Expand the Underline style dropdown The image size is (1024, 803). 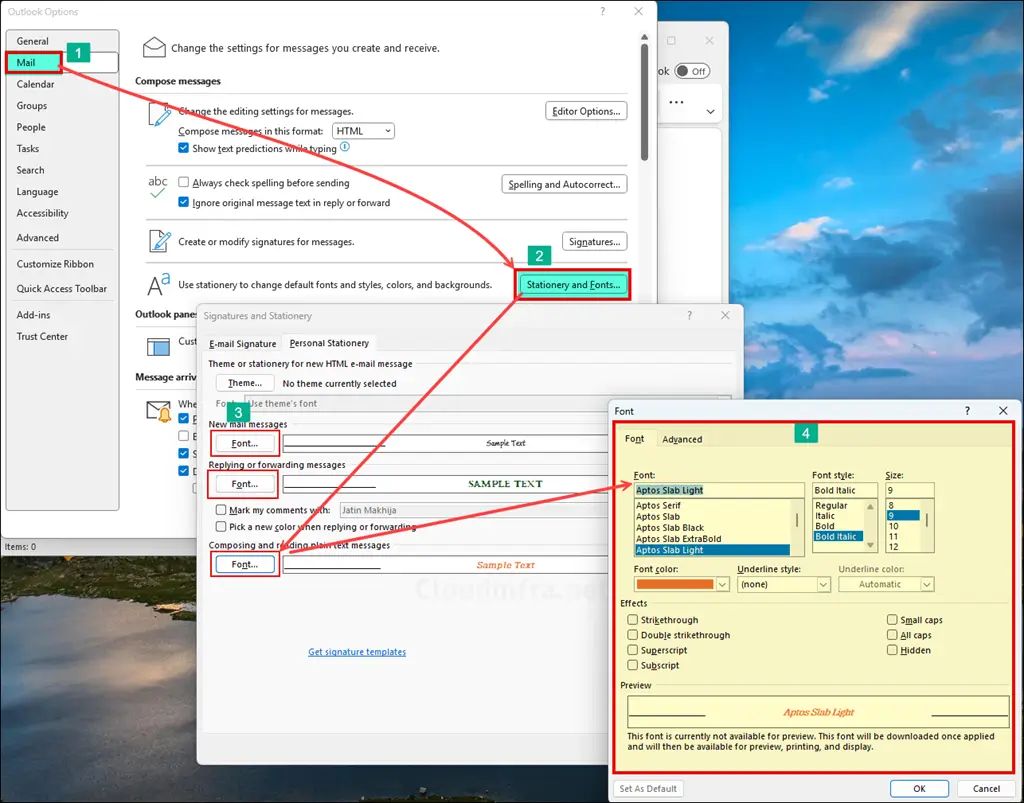coord(784,584)
